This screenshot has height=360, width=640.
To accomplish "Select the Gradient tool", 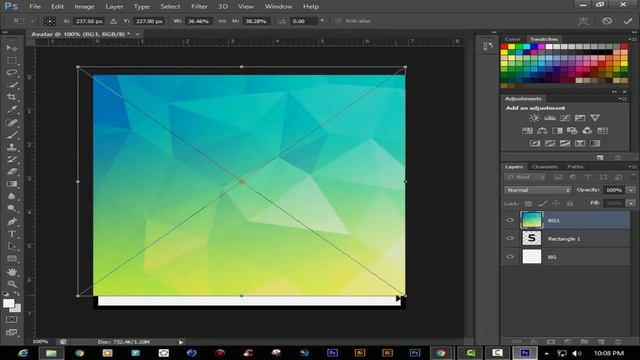I will click(12, 184).
